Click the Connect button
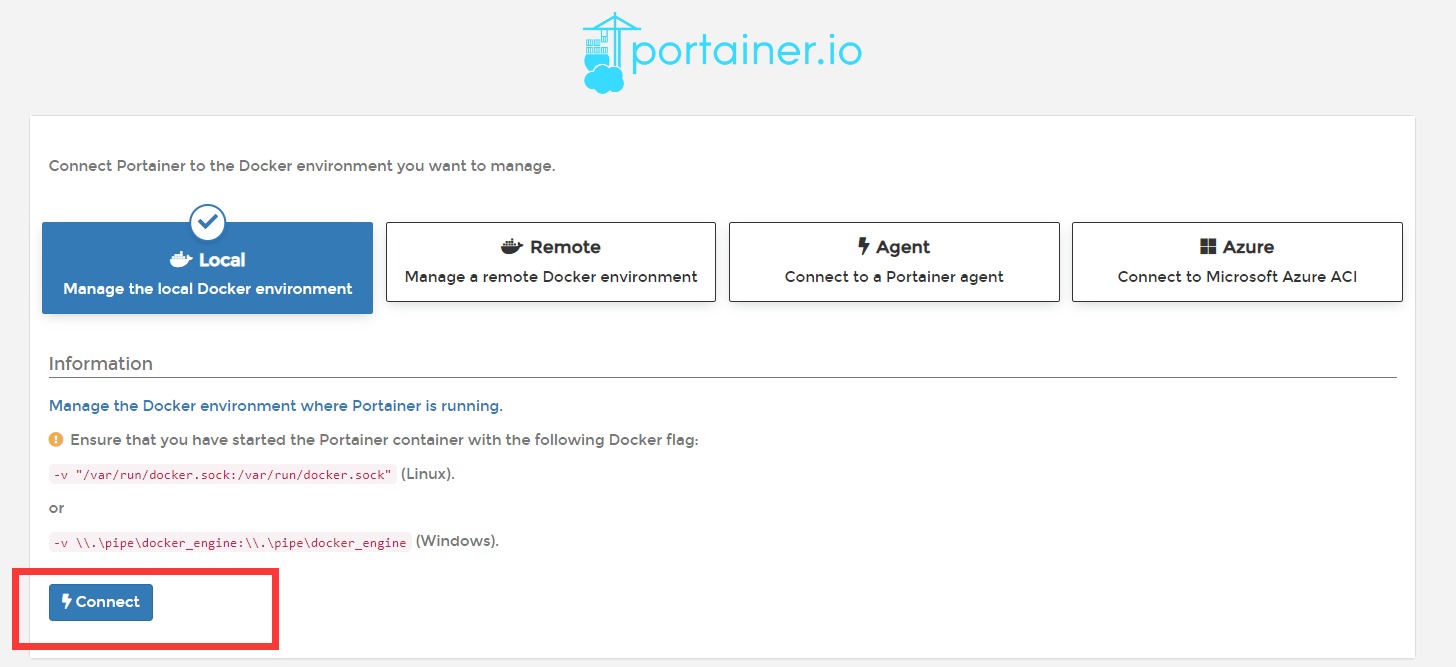1456x667 pixels. click(101, 602)
